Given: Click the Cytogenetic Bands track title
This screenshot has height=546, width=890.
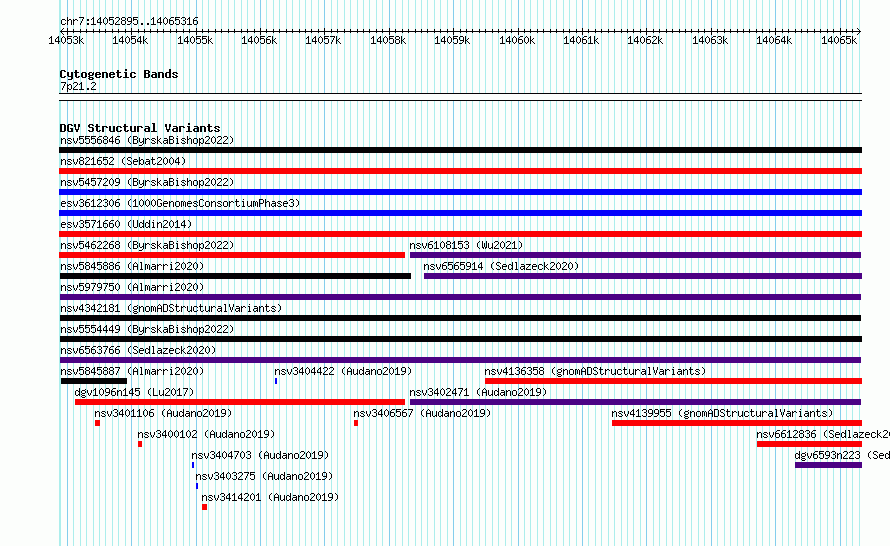Looking at the screenshot, I should [119, 74].
